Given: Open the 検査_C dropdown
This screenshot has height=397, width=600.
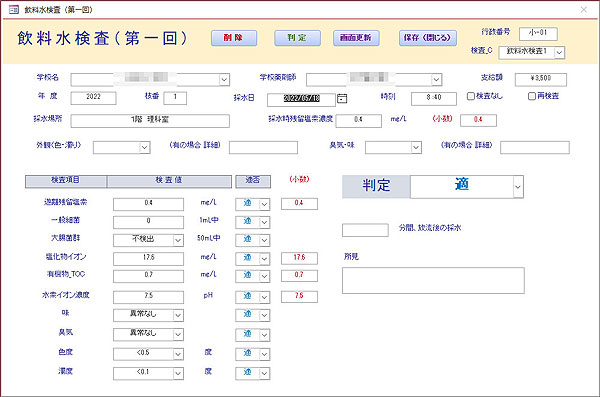Looking at the screenshot, I should point(559,53).
